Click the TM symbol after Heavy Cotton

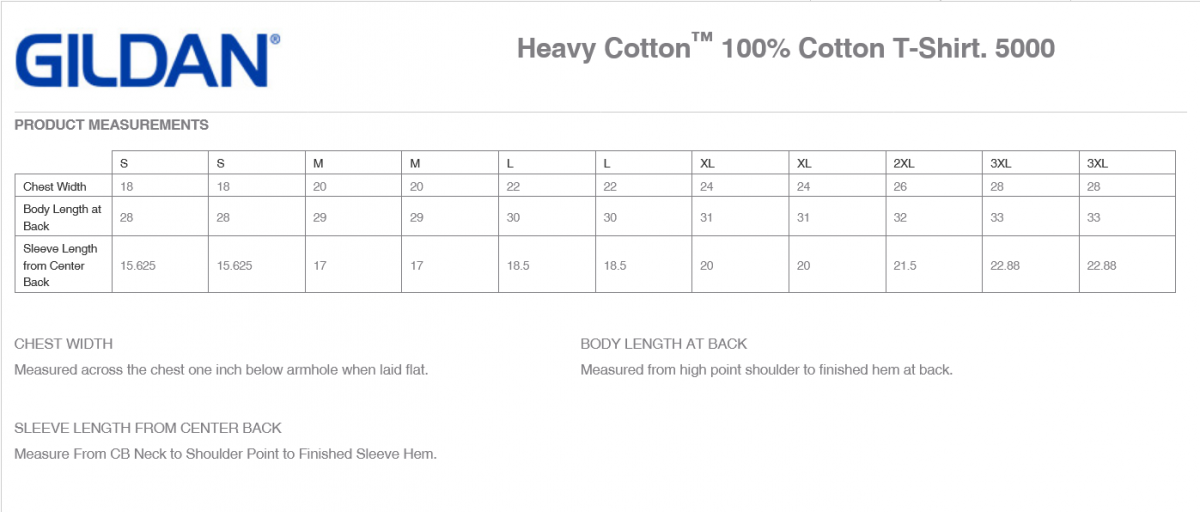pyautogui.click(x=704, y=38)
